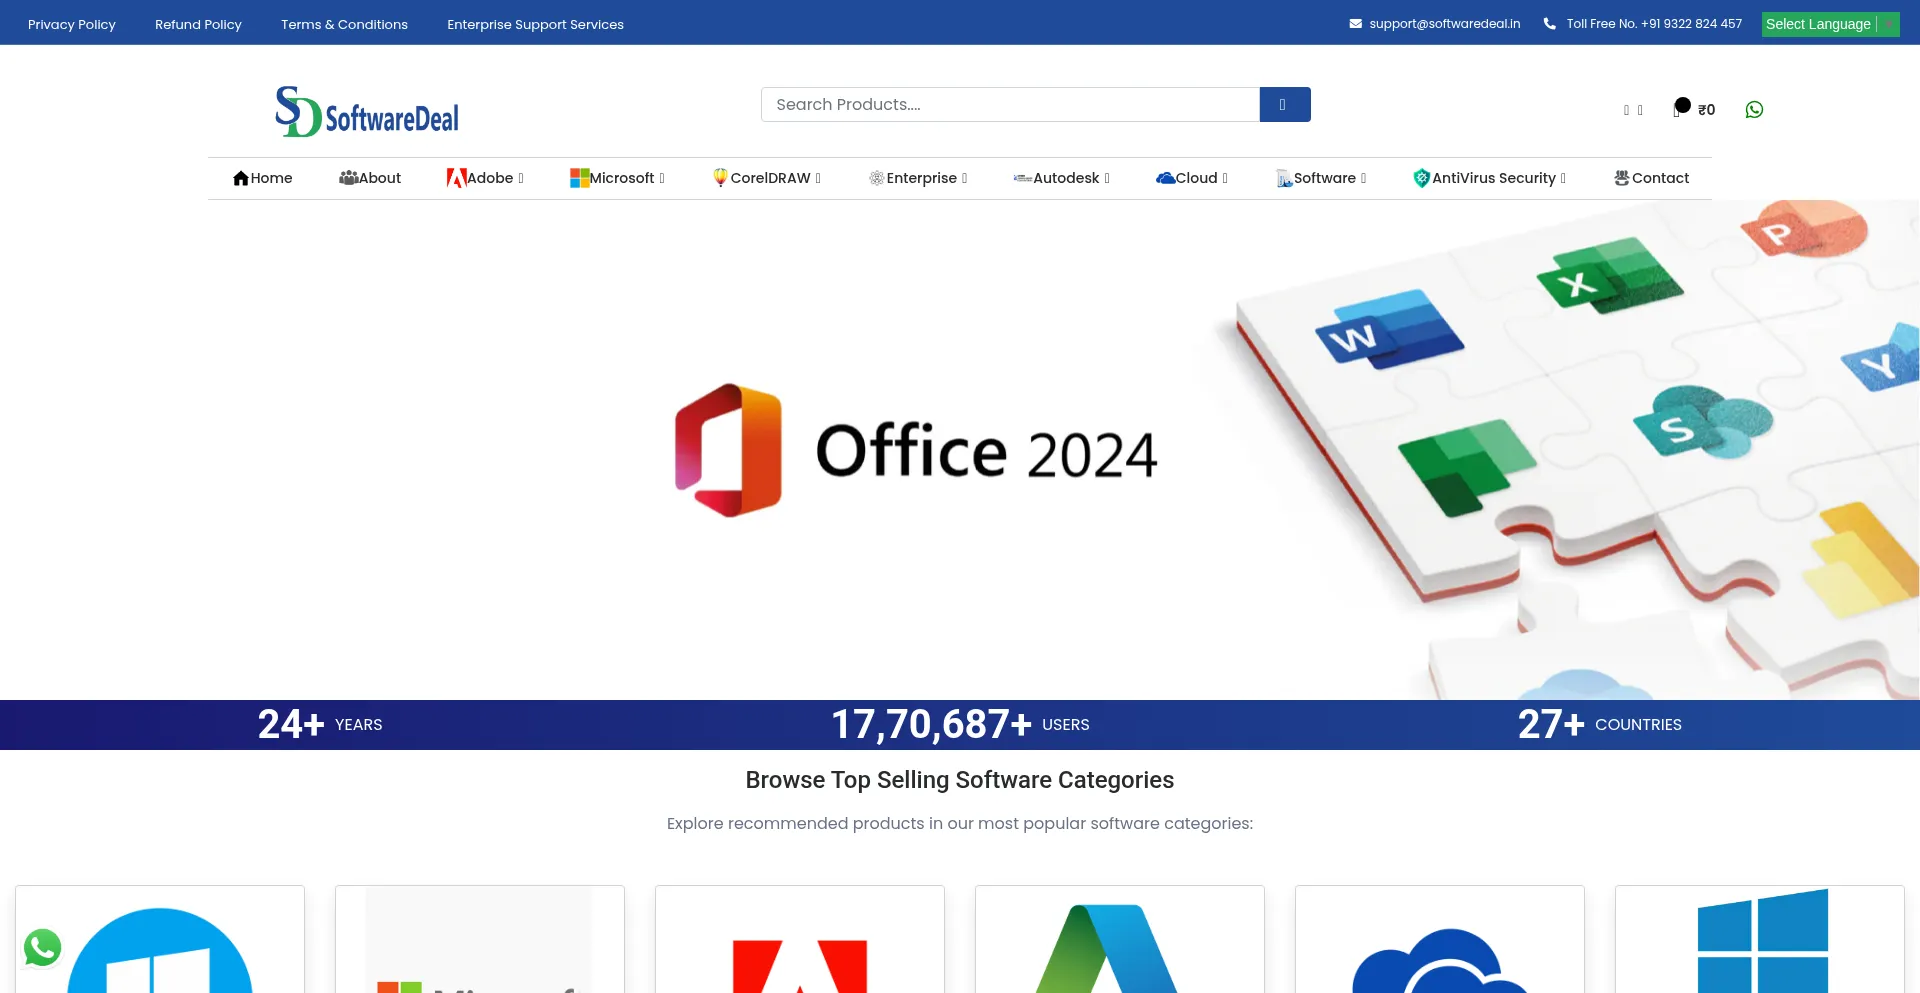Expand the Adobe dropdown arrow
The image size is (1920, 993).
(521, 178)
